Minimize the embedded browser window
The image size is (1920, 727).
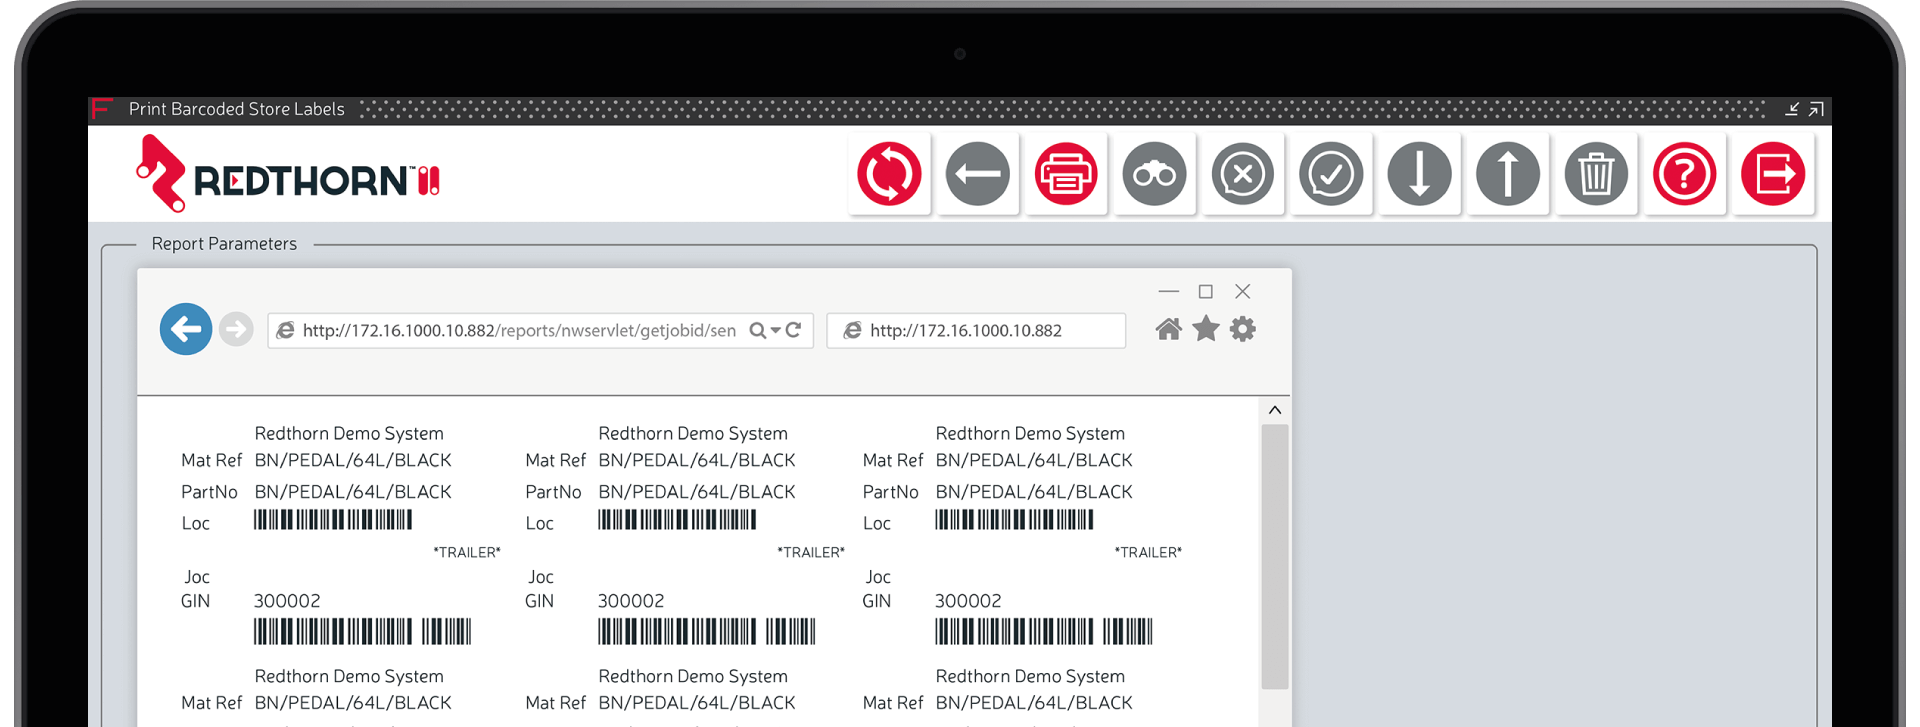[x=1169, y=291]
